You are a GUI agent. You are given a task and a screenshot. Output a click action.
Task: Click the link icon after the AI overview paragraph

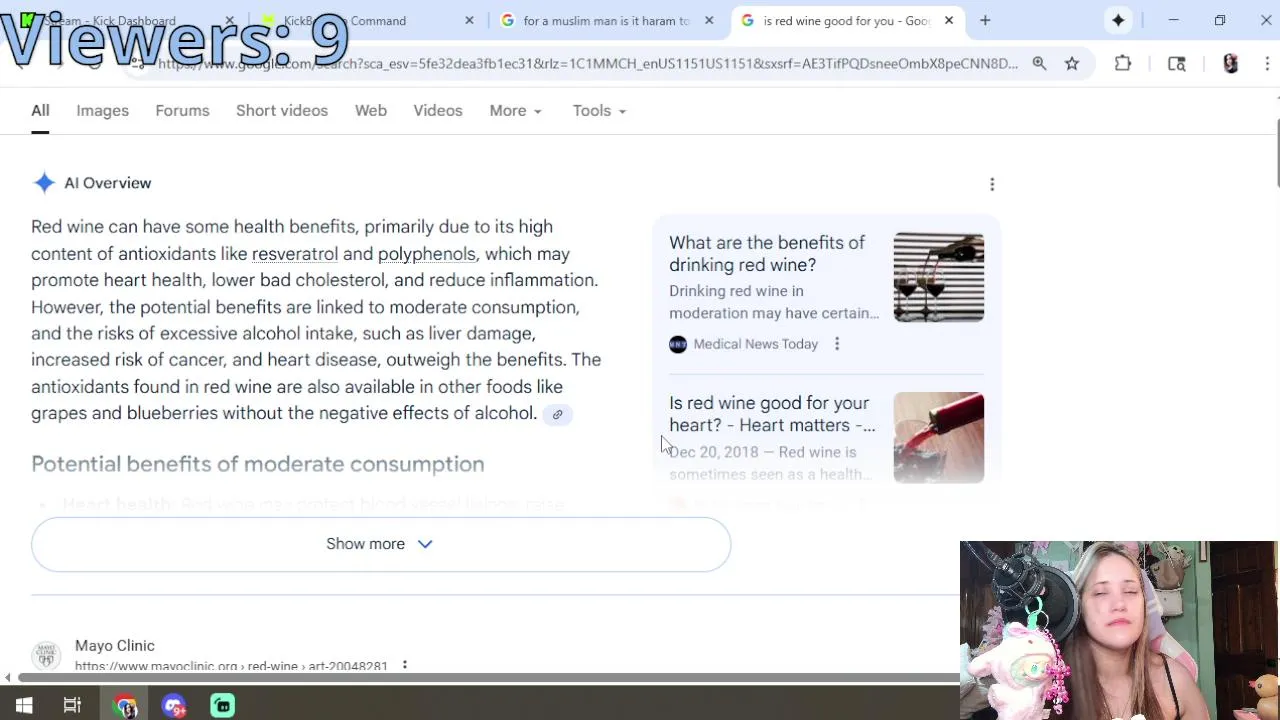click(x=557, y=414)
